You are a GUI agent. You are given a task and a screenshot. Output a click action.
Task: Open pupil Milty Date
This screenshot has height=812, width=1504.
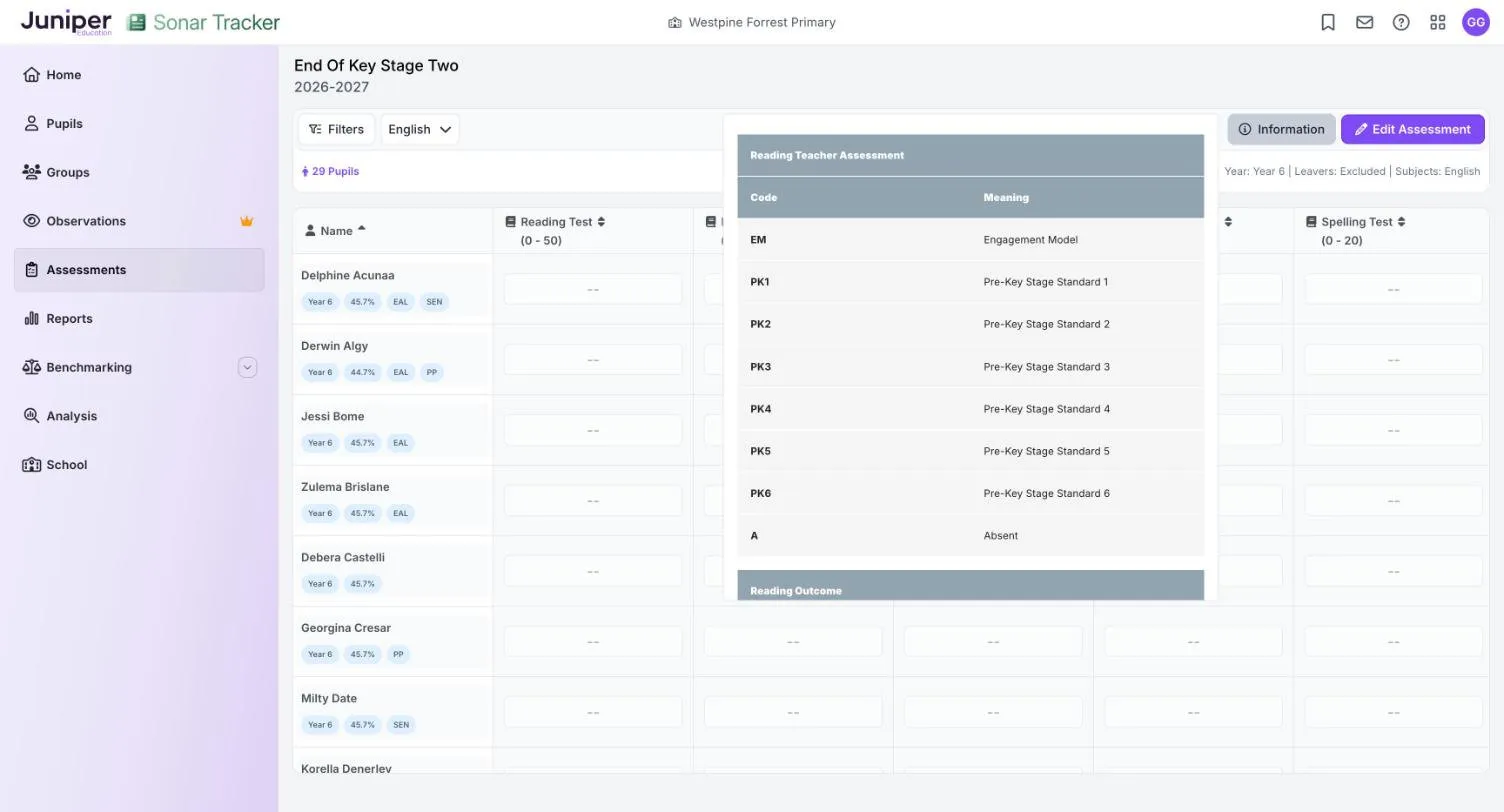(329, 698)
